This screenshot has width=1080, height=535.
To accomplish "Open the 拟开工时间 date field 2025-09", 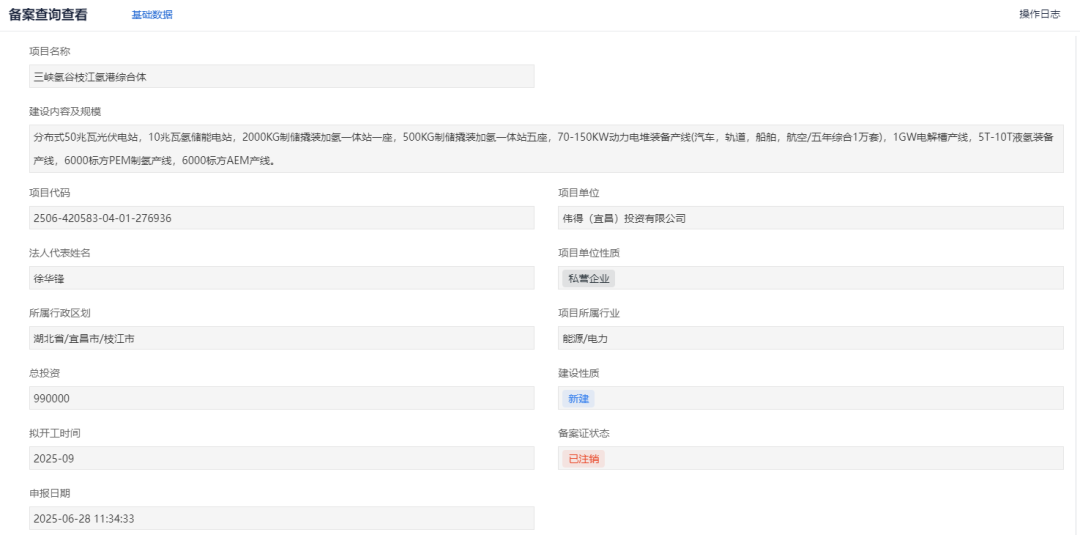I will pyautogui.click(x=281, y=458).
